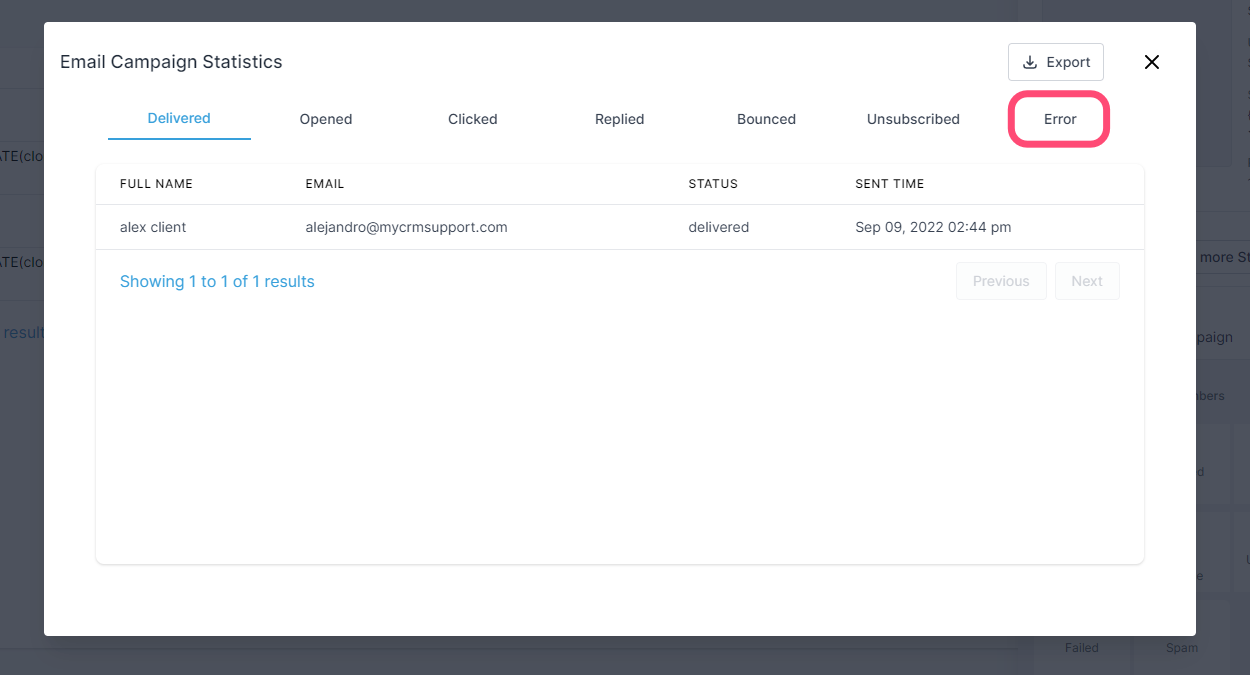
Task: Close the Email Campaign Statistics dialog
Action: [x=1152, y=62]
